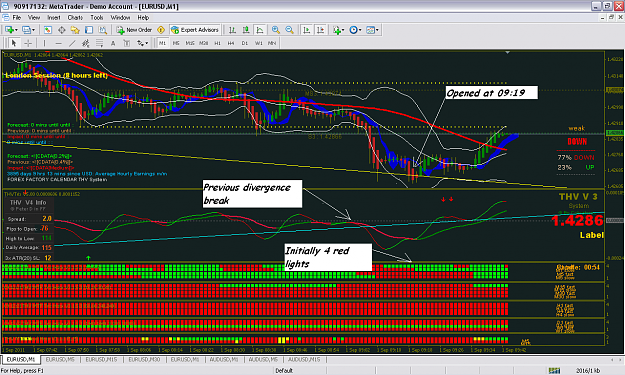Select the Arrows drawing tool

coord(140,43)
